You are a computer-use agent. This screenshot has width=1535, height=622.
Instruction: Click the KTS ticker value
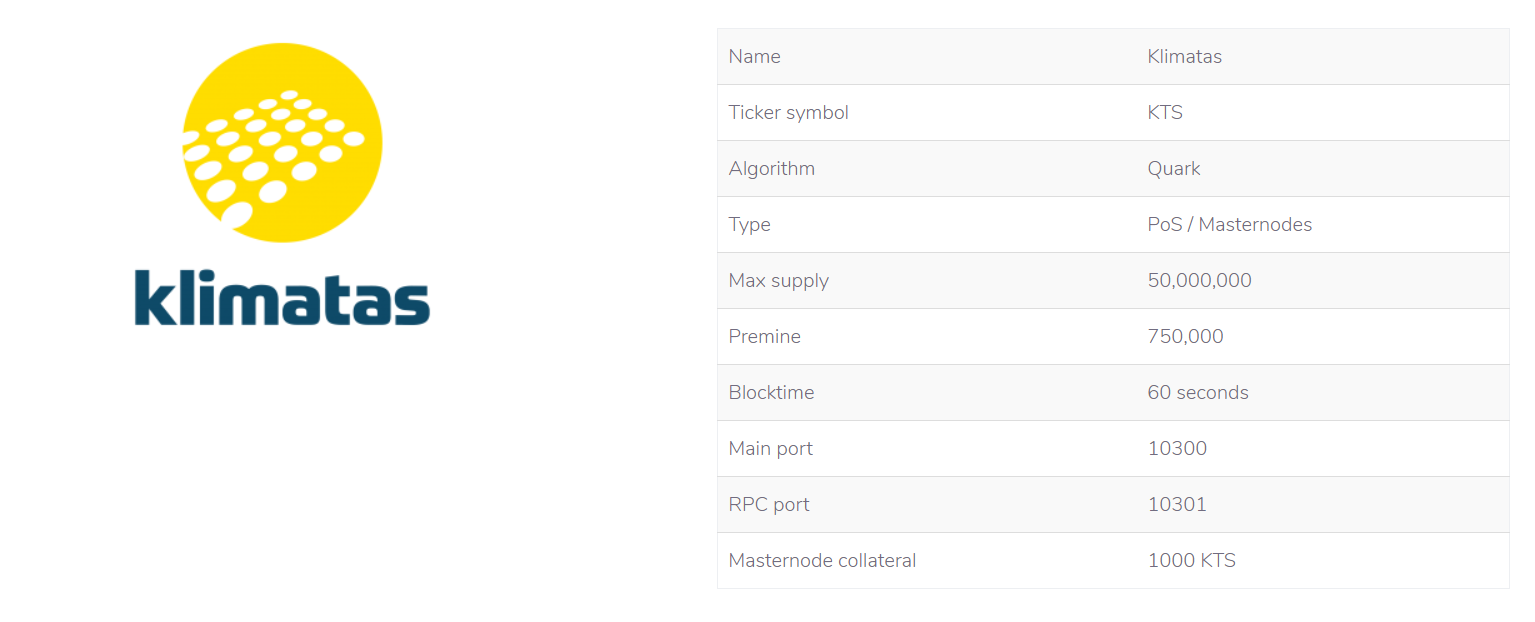pyautogui.click(x=1165, y=113)
